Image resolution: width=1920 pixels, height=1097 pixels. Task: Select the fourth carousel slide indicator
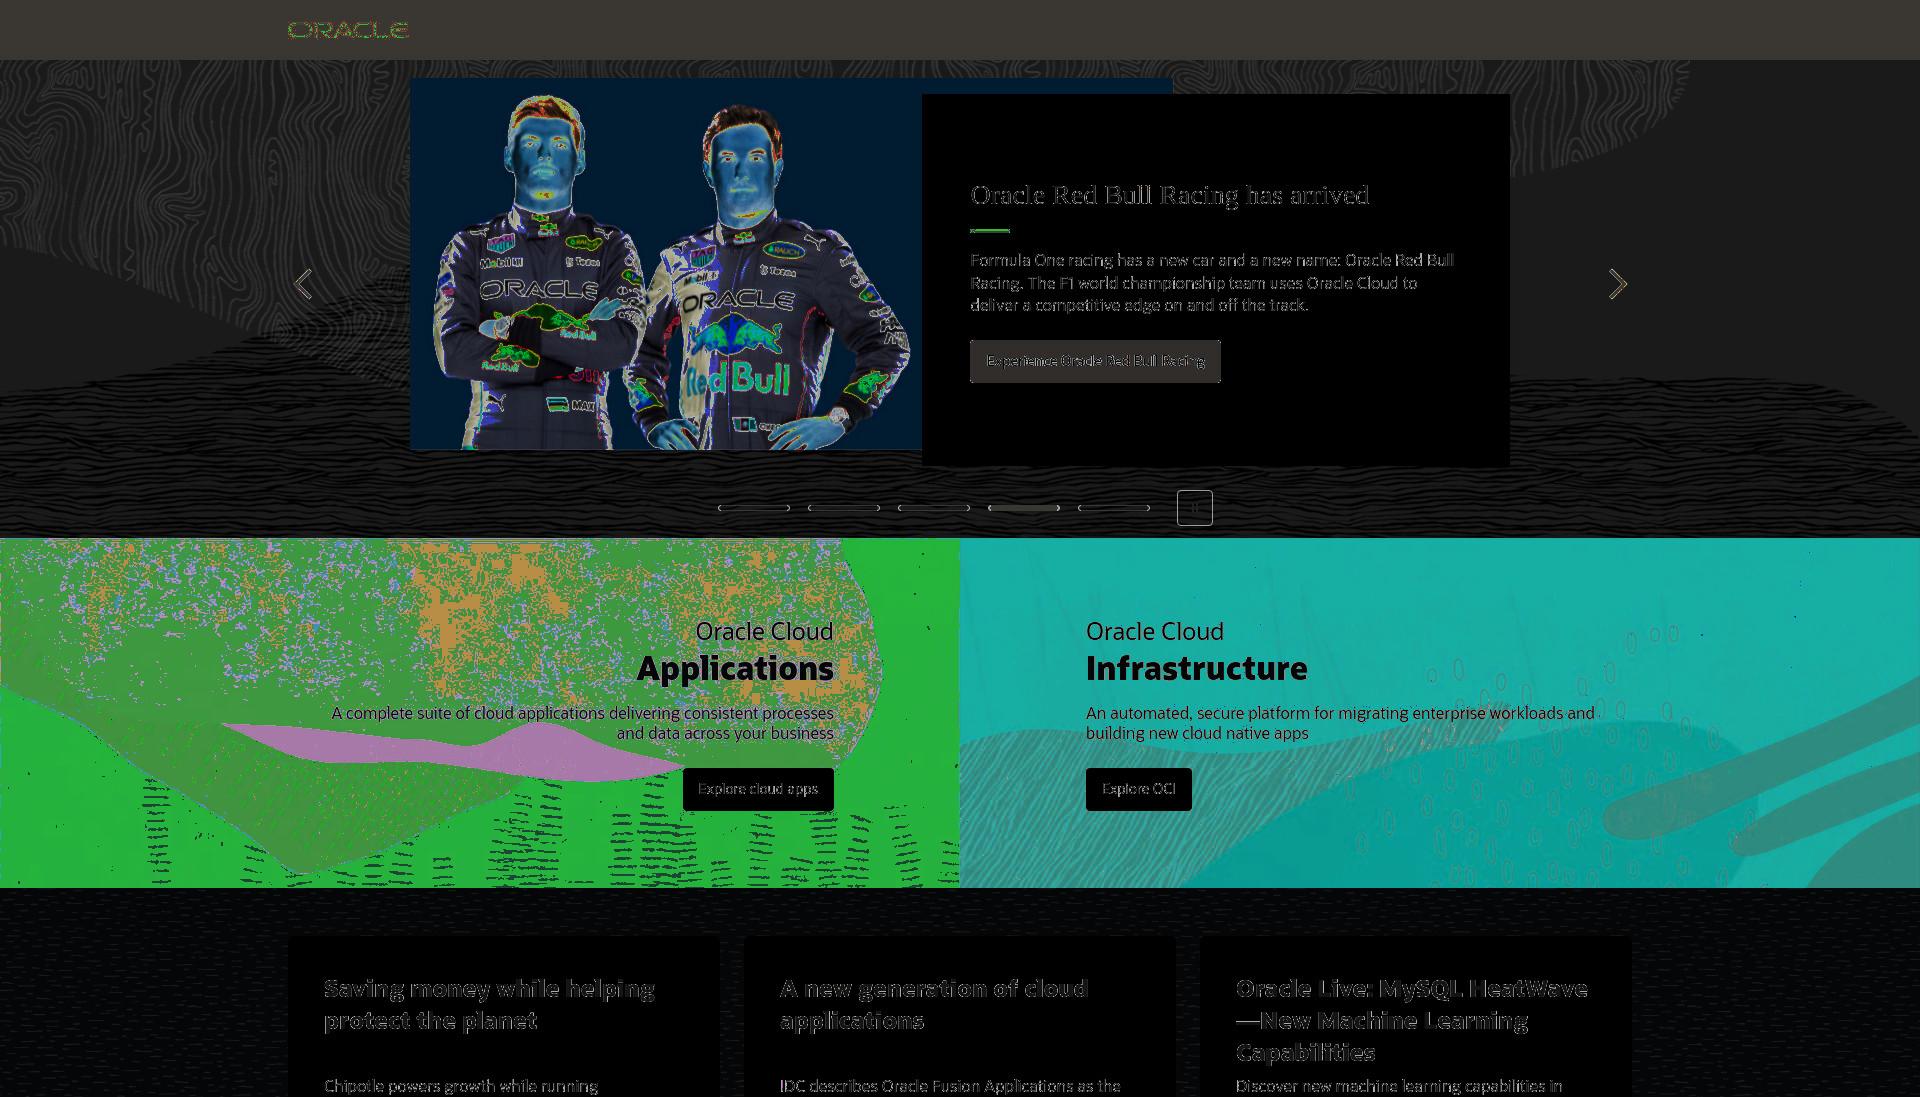tap(1024, 508)
